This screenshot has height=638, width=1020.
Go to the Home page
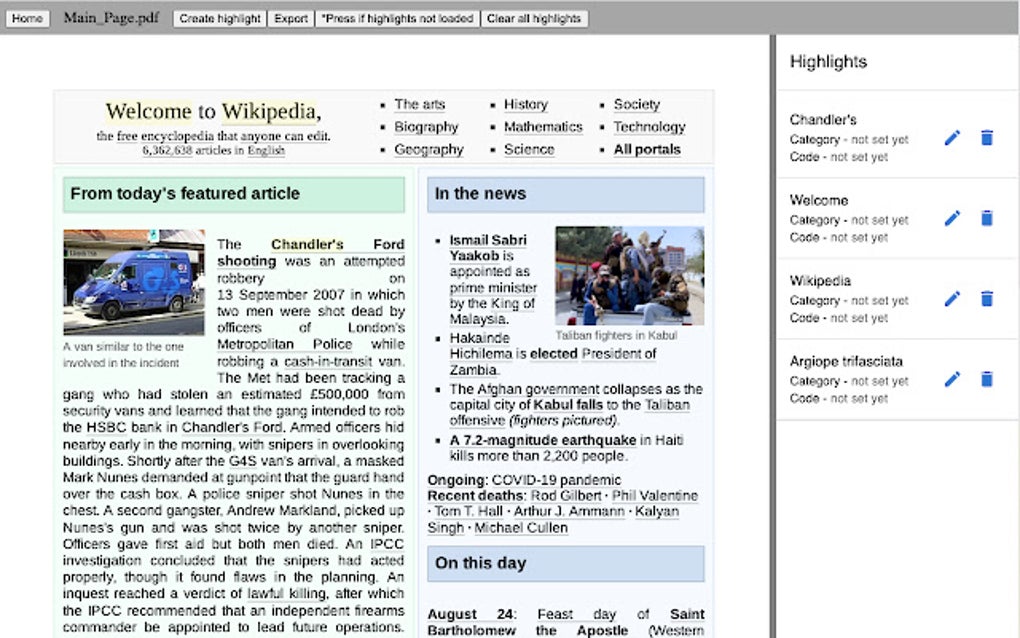(x=27, y=18)
